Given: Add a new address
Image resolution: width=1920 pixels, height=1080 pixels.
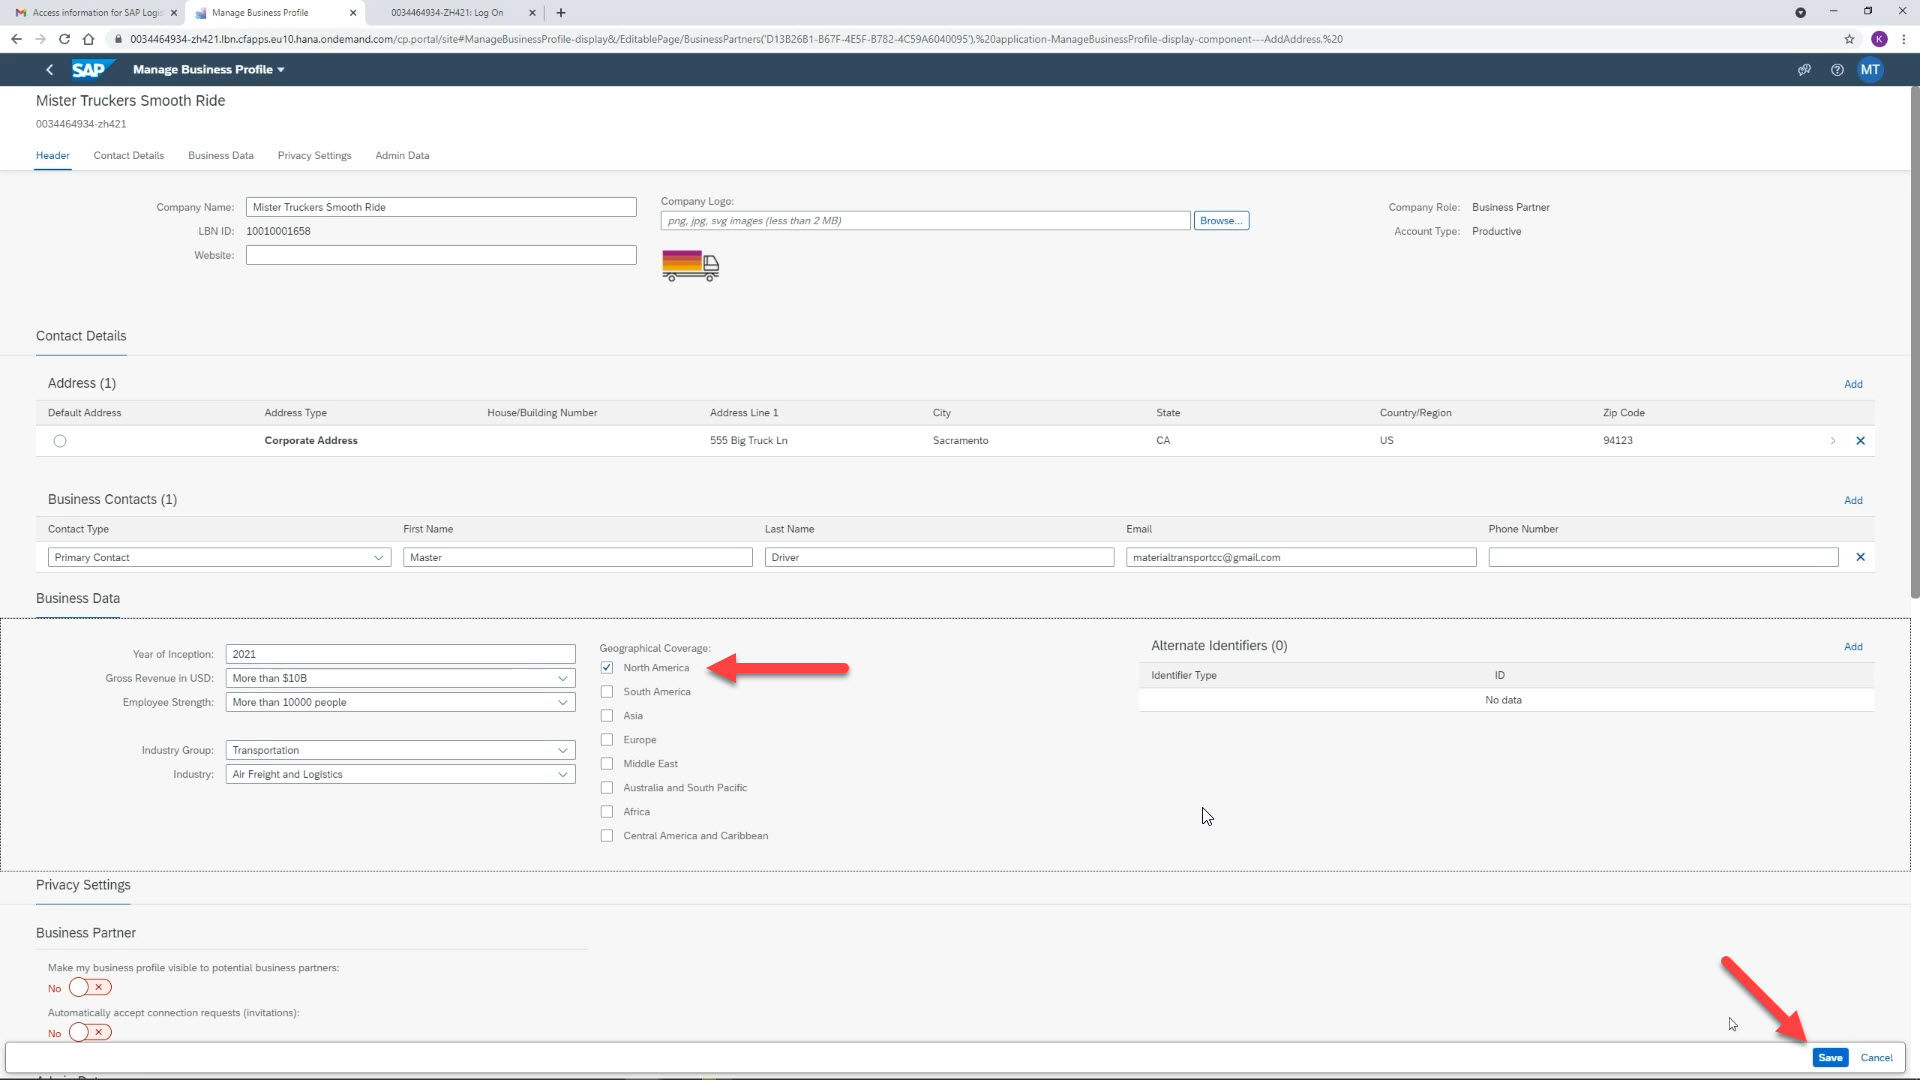Looking at the screenshot, I should tap(1853, 384).
